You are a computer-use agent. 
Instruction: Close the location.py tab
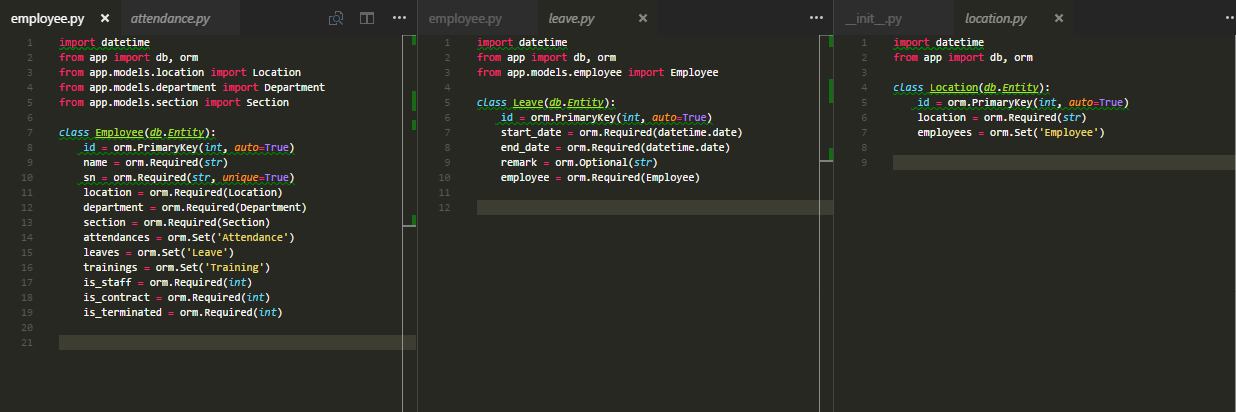[x=1059, y=18]
